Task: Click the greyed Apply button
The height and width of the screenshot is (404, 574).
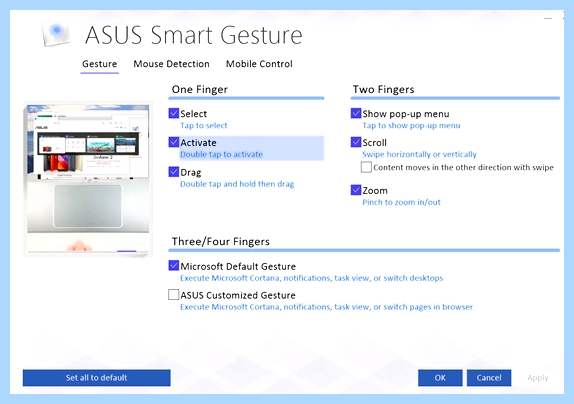Action: point(538,378)
